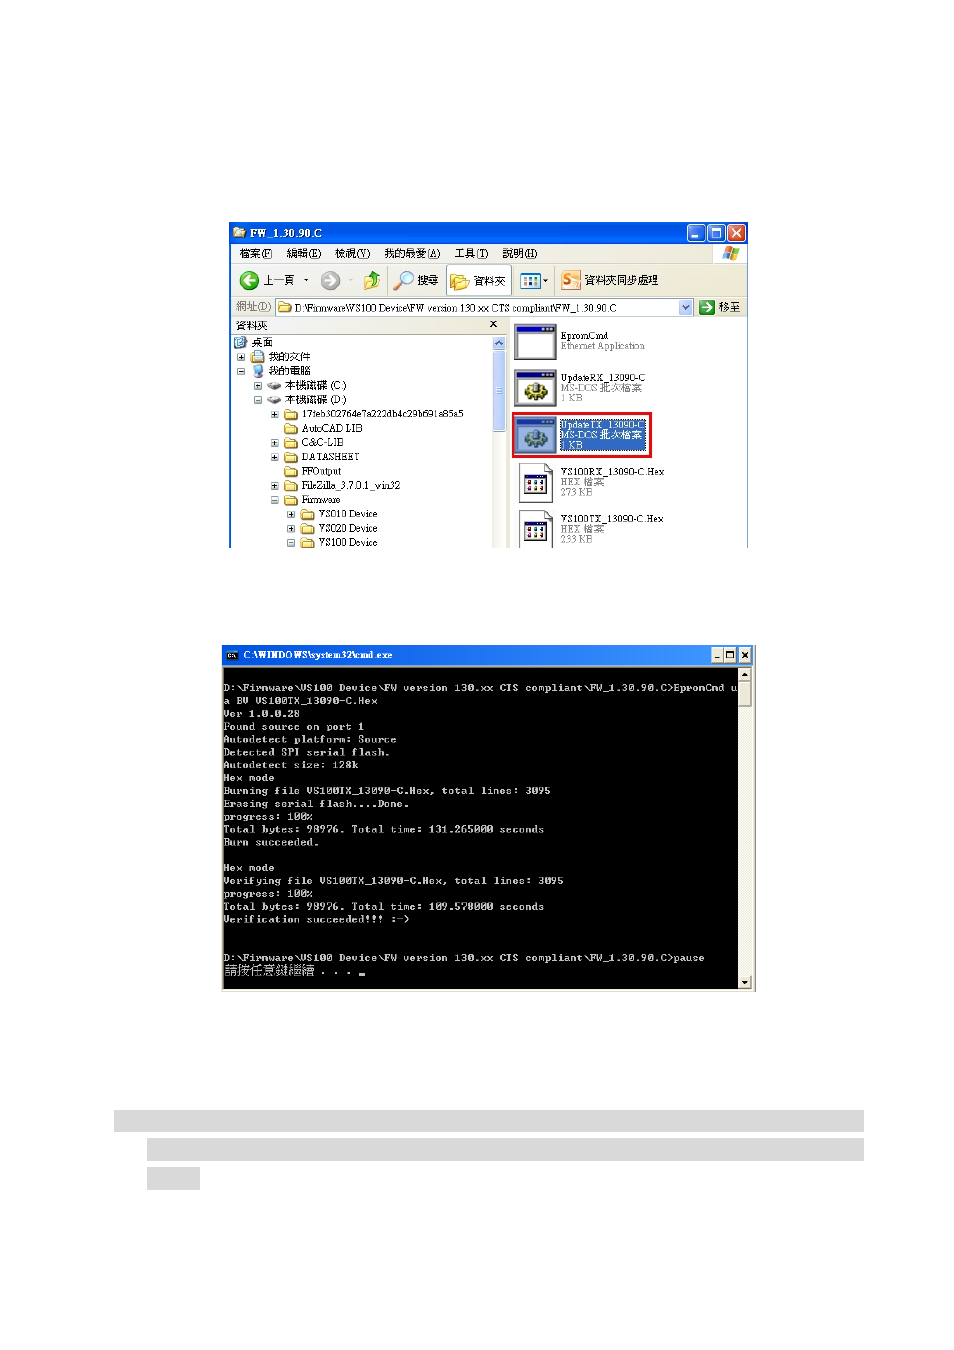This screenshot has height=1350, width=954.
Task: Click the 移至 Go button
Action: [x=720, y=308]
